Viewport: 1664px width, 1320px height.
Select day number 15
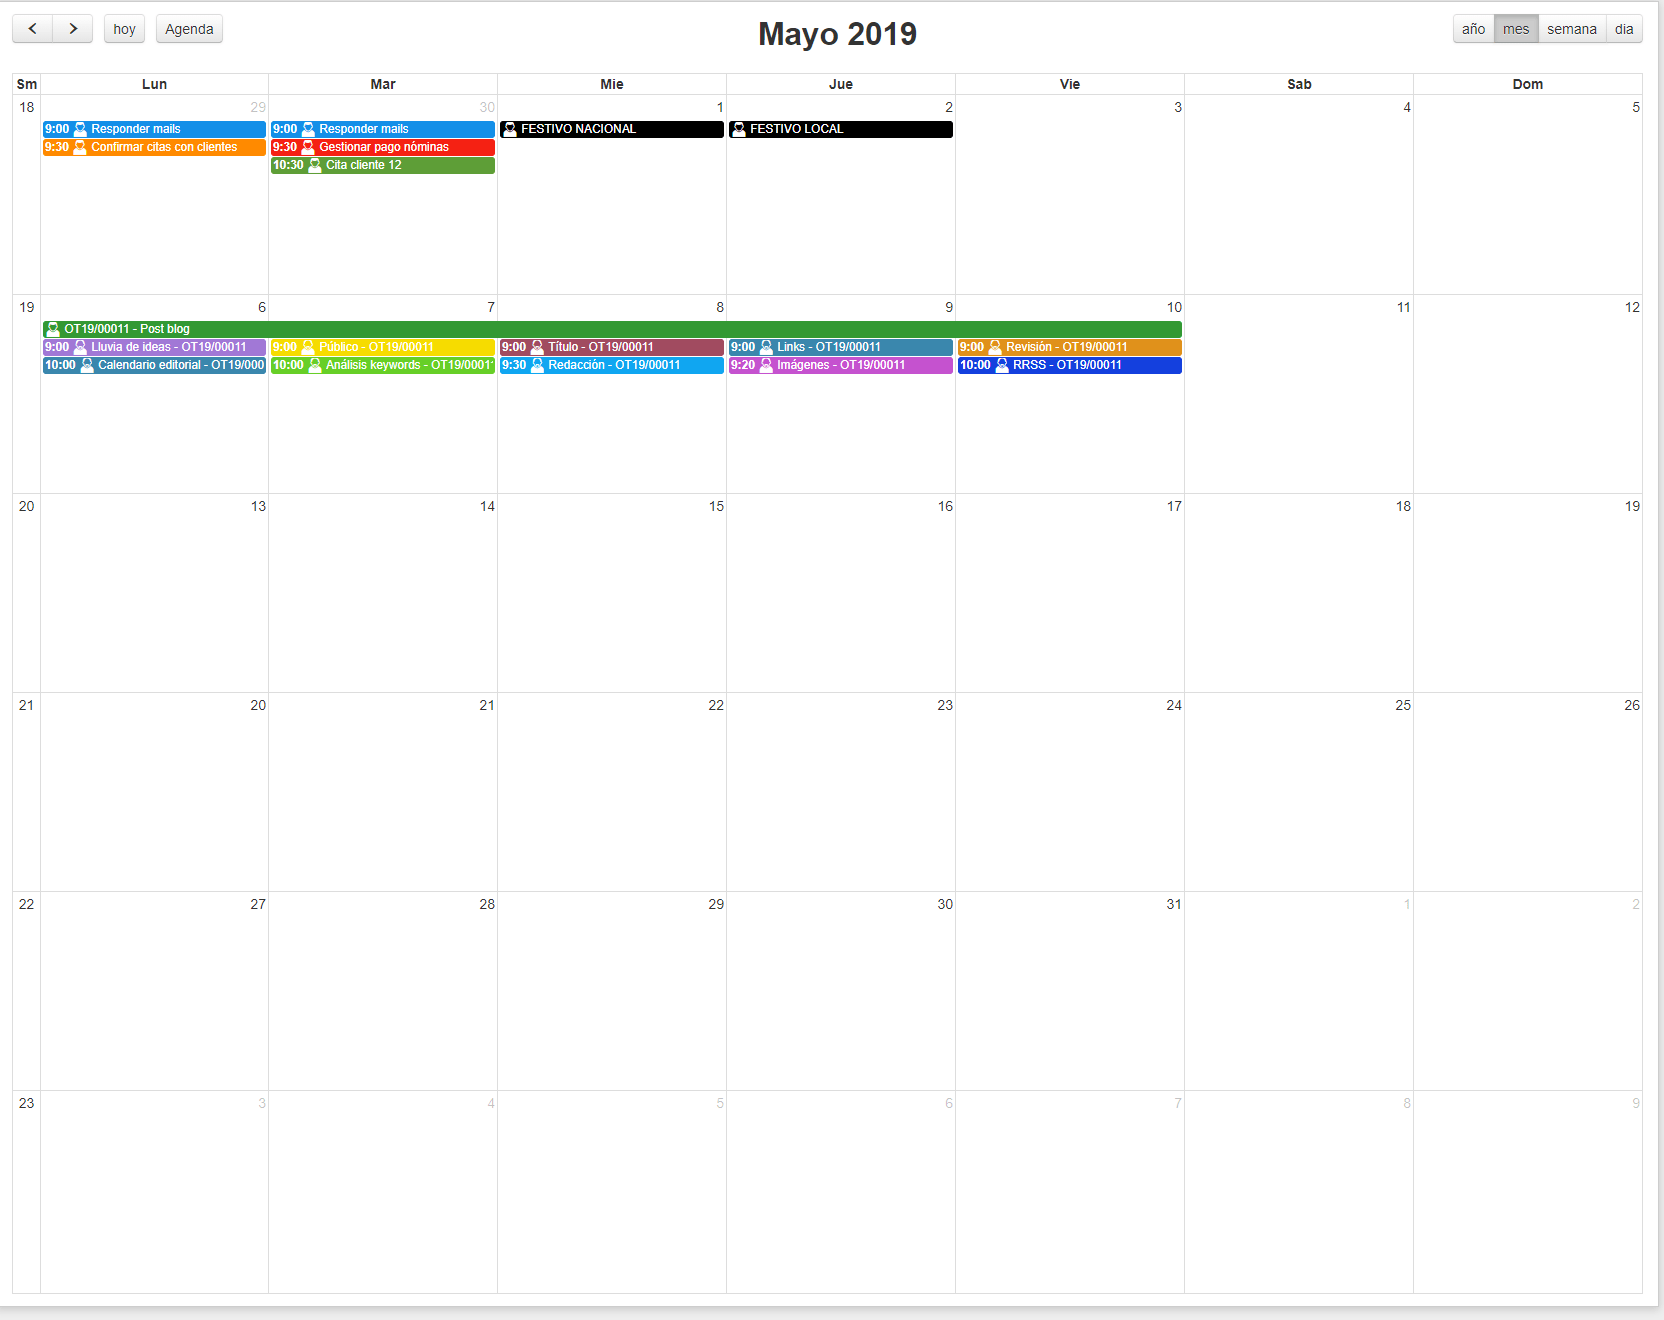point(716,506)
